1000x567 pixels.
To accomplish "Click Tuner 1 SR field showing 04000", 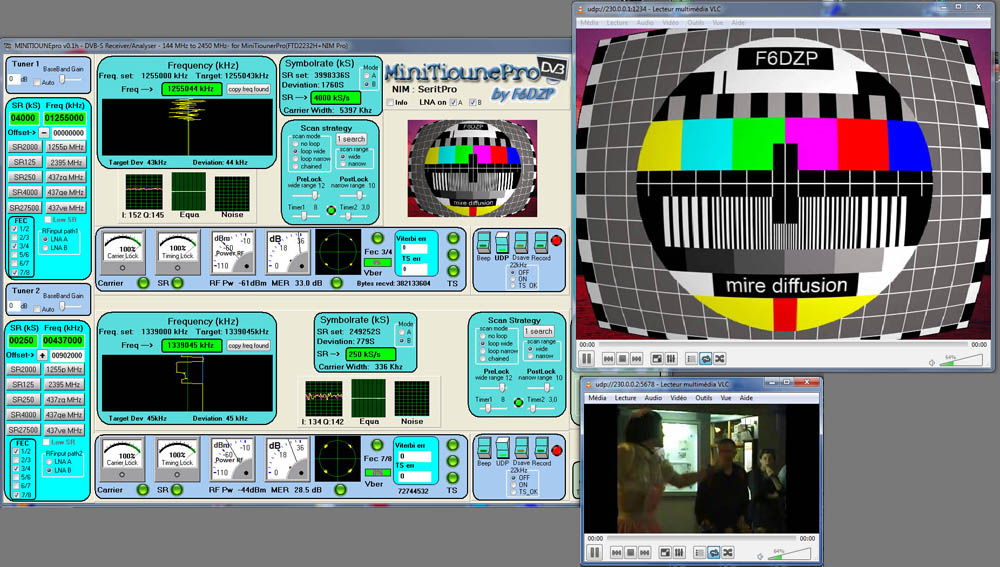I will tap(24, 118).
